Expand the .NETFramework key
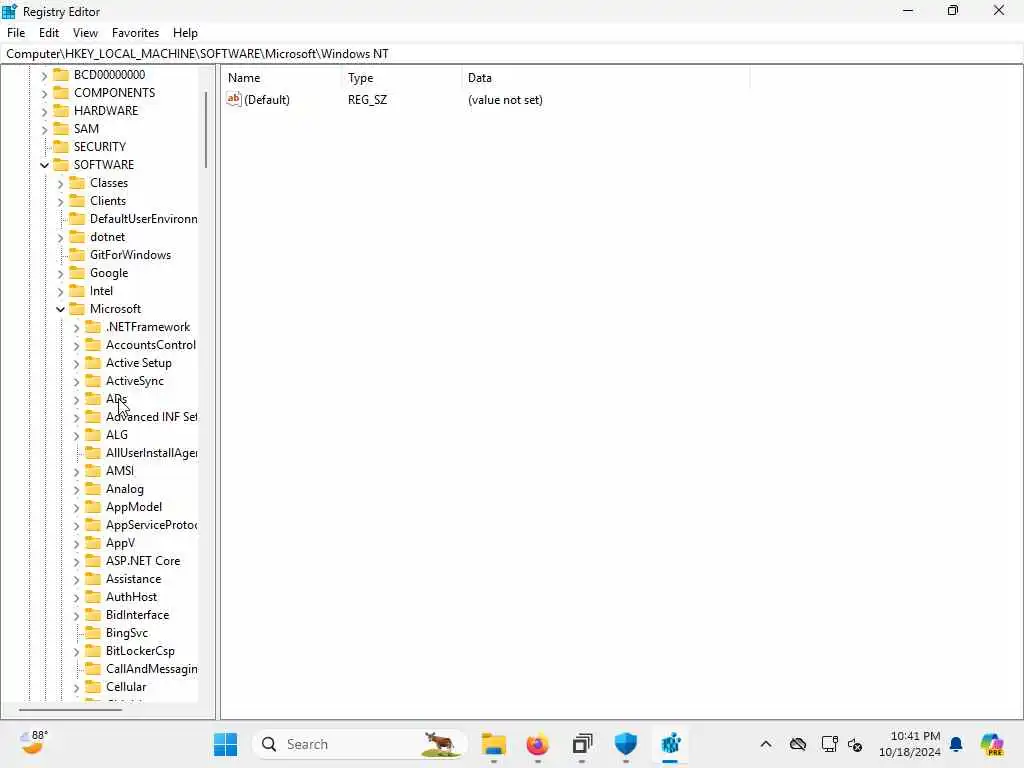The height and width of the screenshot is (768, 1024). point(76,328)
